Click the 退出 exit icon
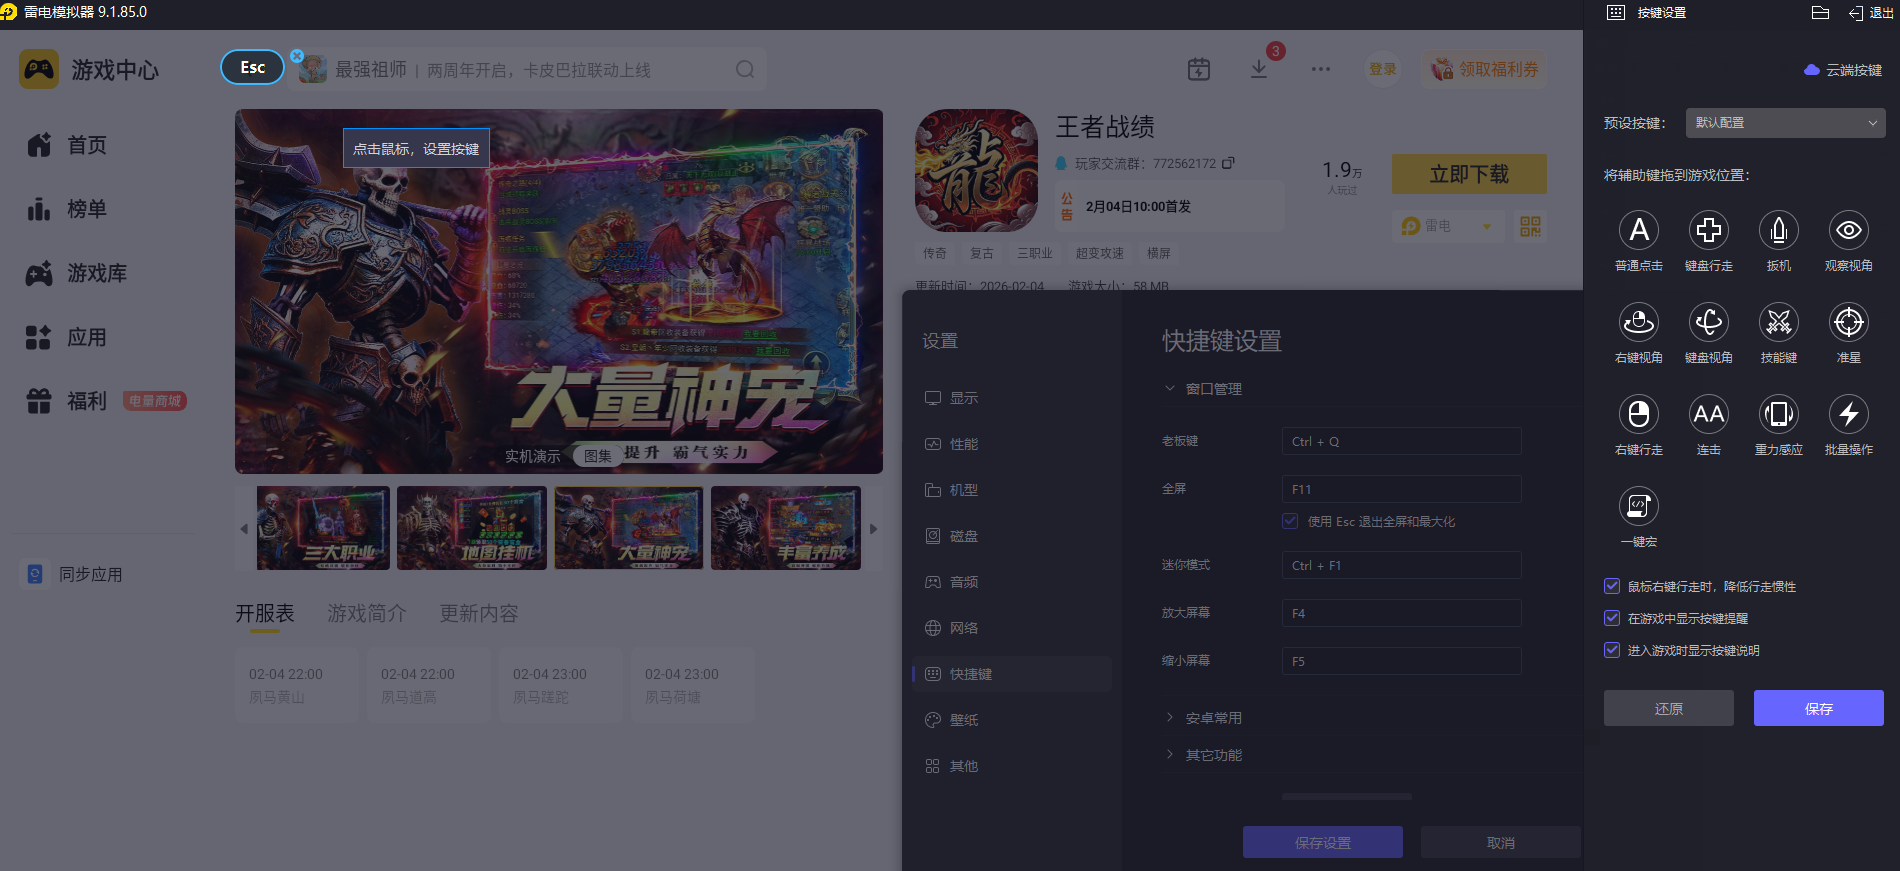This screenshot has height=871, width=1900. pyautogui.click(x=1870, y=13)
